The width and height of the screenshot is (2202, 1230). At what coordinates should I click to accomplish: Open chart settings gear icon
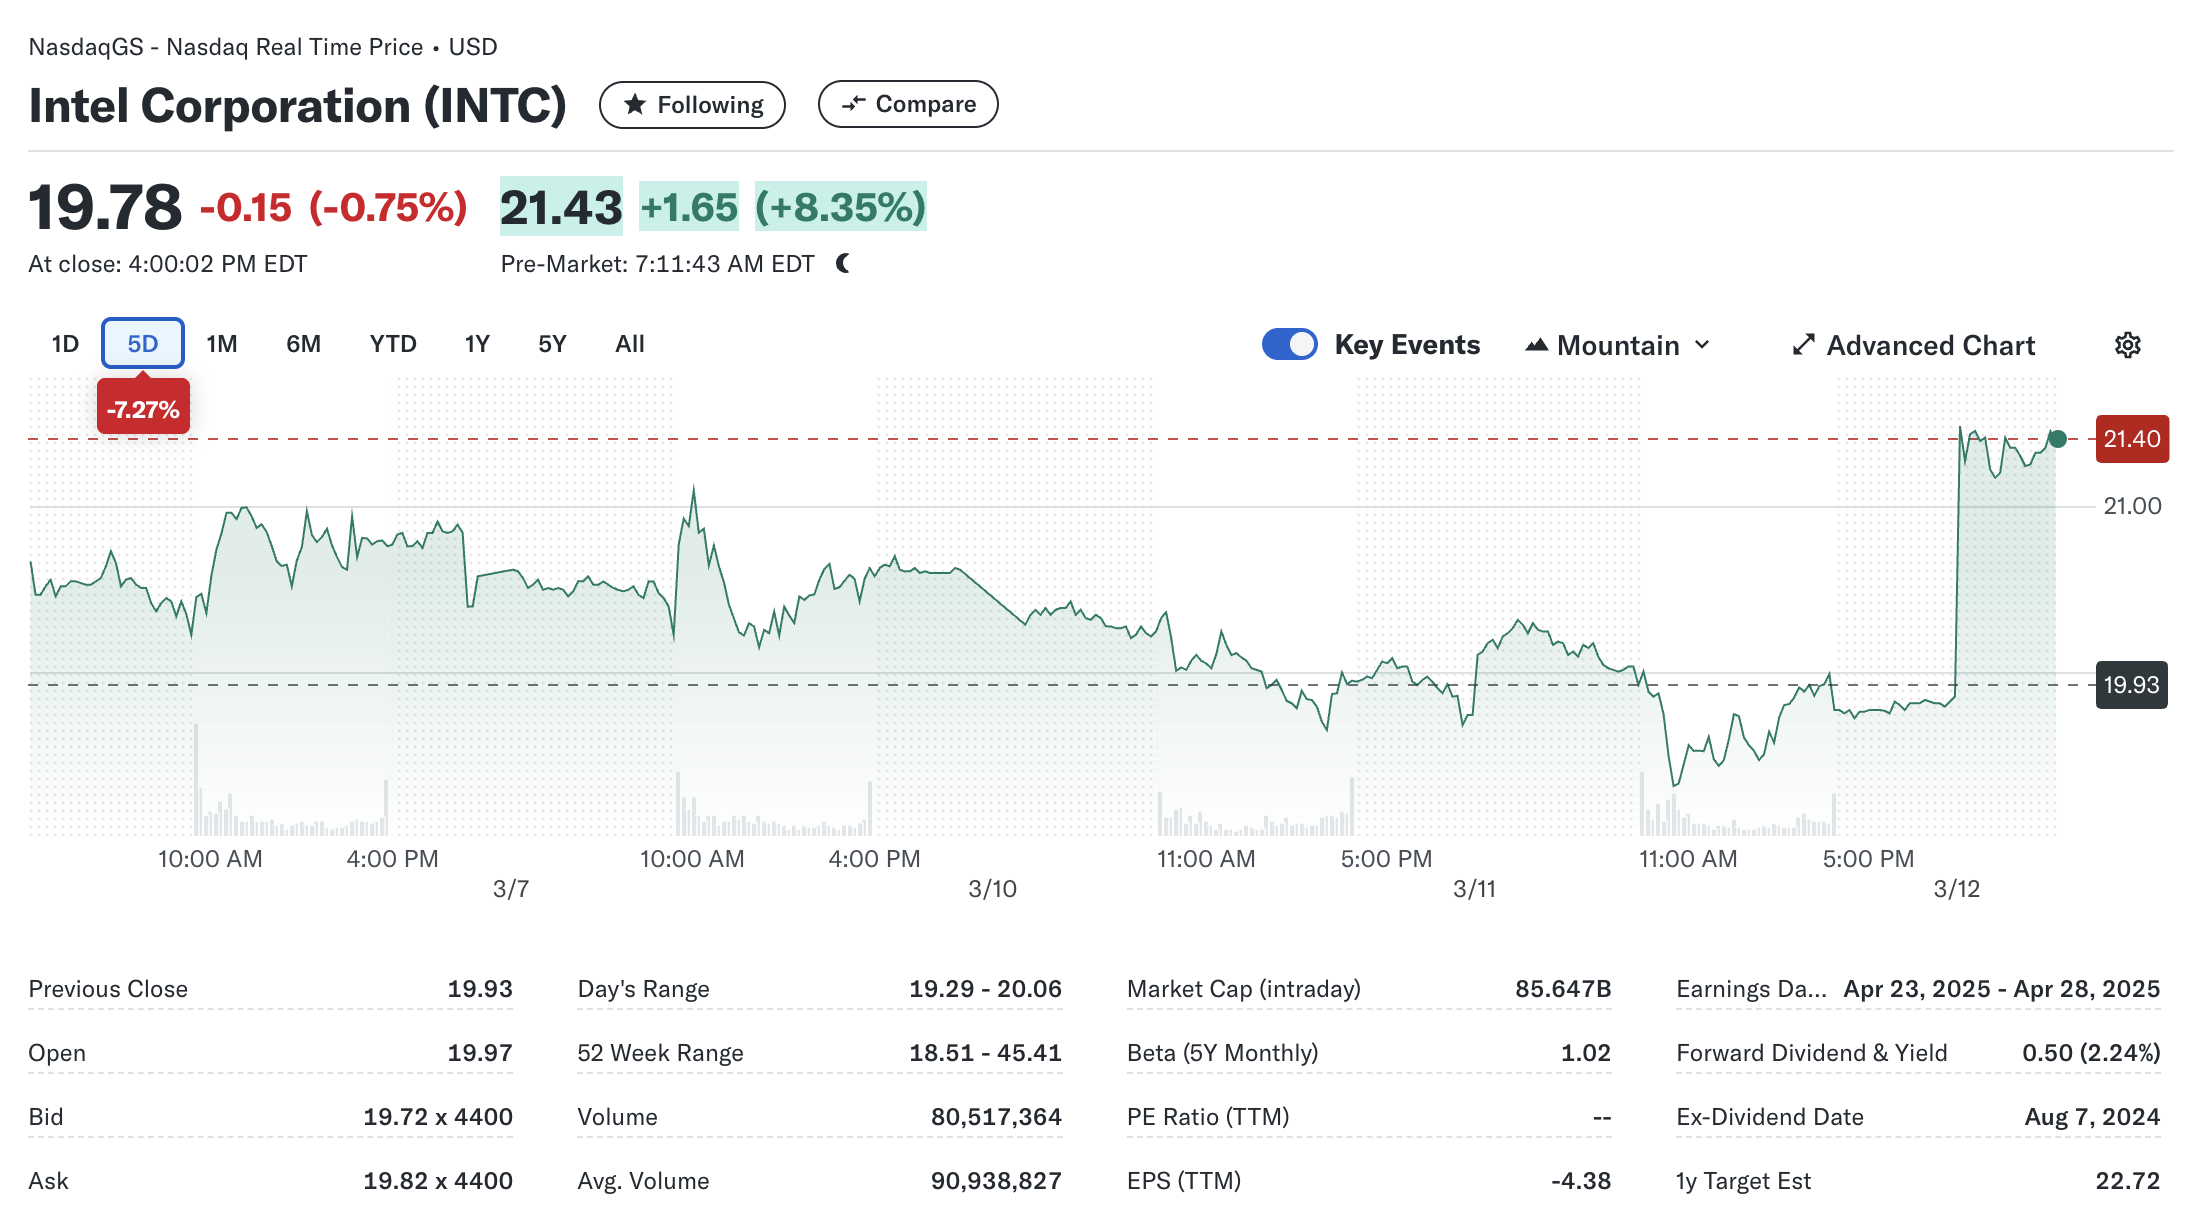click(x=2127, y=345)
